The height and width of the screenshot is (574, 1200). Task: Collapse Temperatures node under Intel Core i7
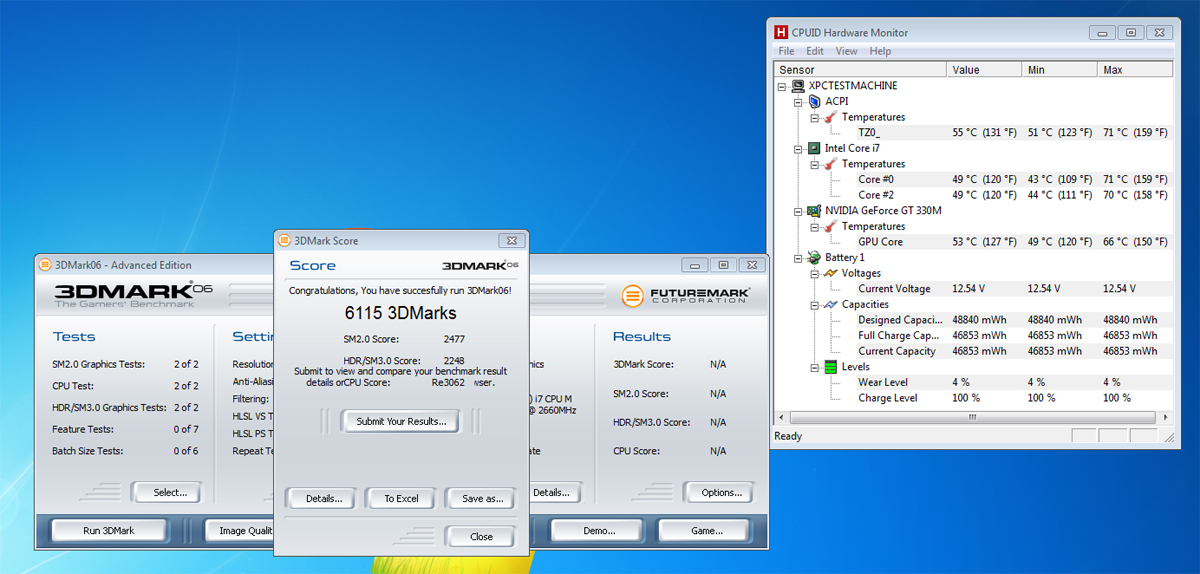(x=815, y=164)
